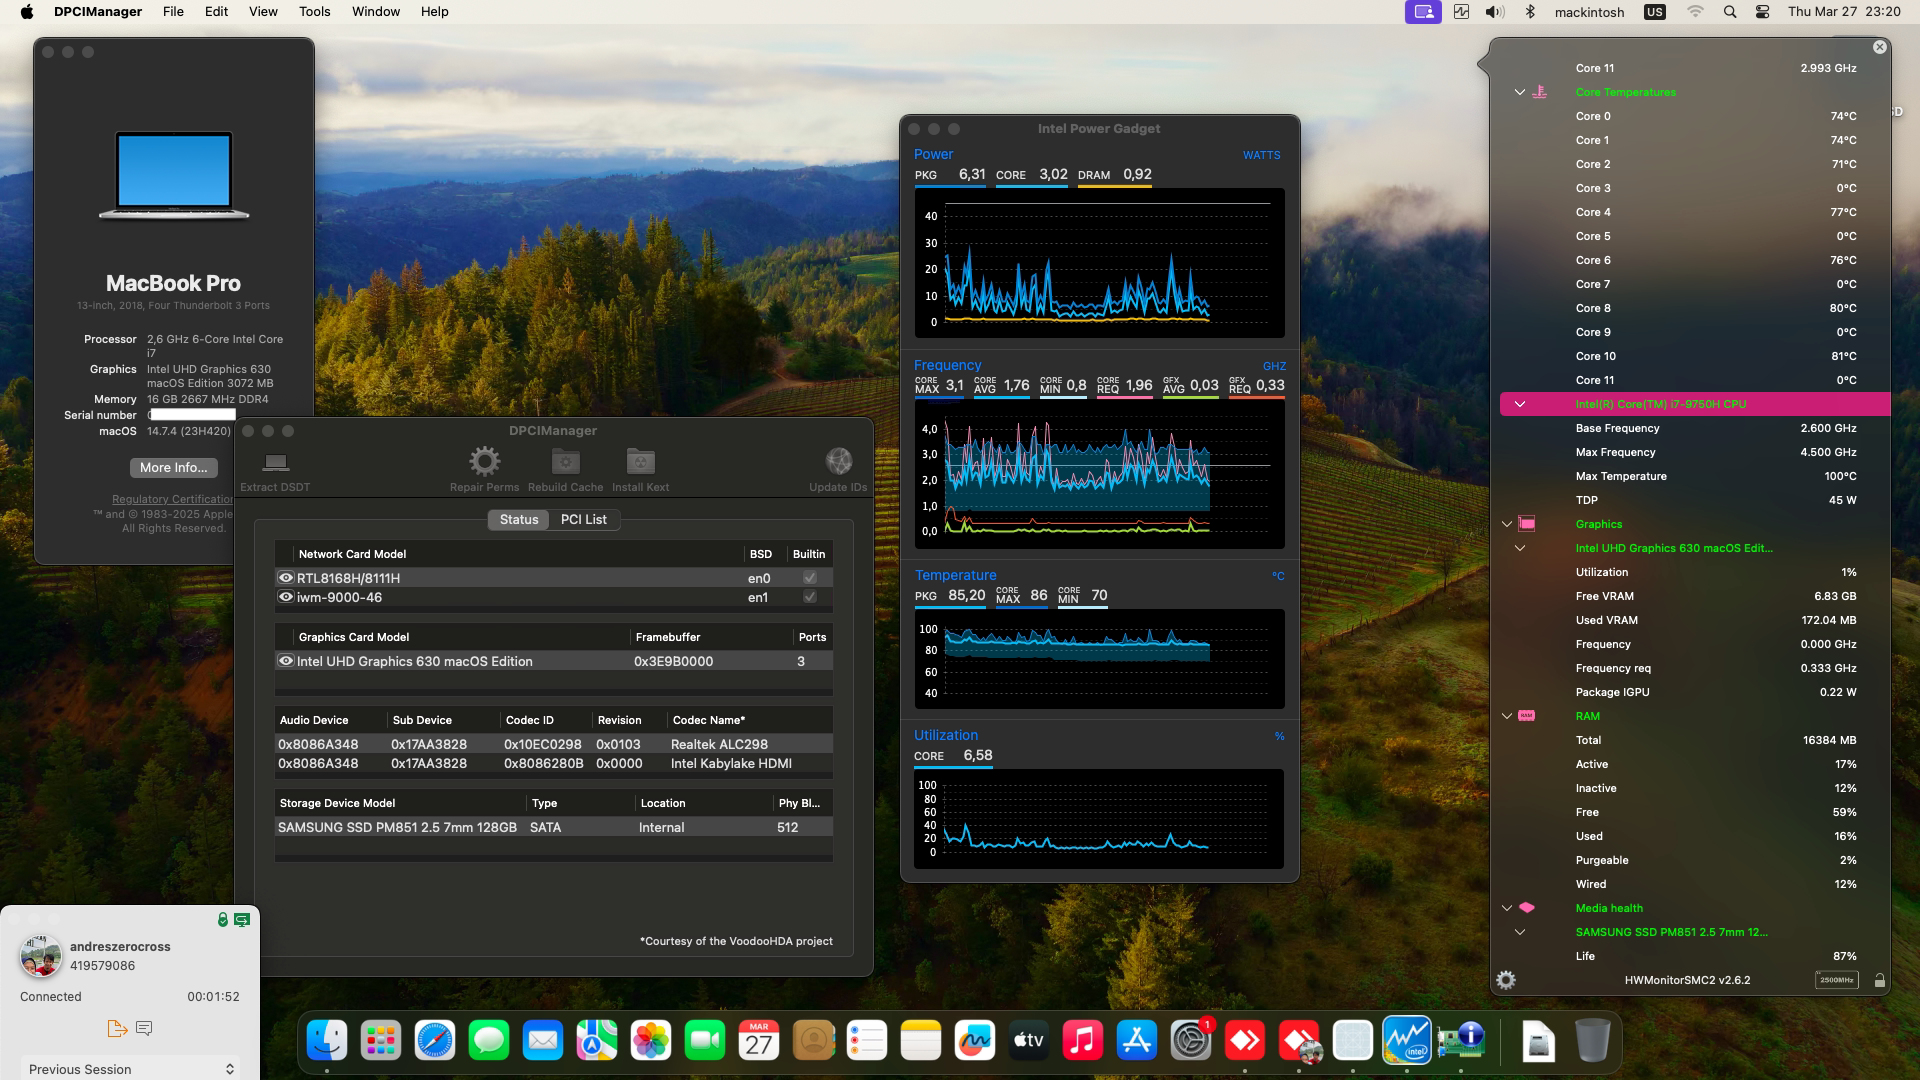
Task: Click the Rebuild Cache folder icon
Action: click(565, 460)
